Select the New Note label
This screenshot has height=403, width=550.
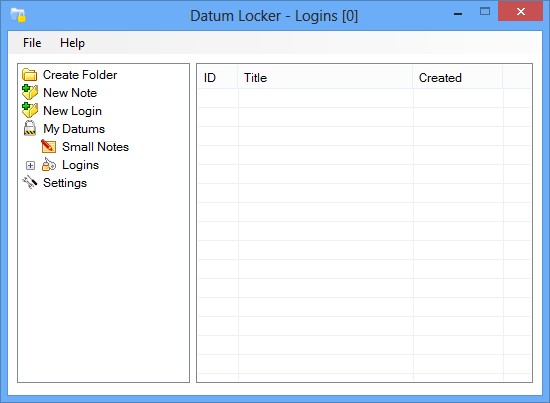point(70,93)
